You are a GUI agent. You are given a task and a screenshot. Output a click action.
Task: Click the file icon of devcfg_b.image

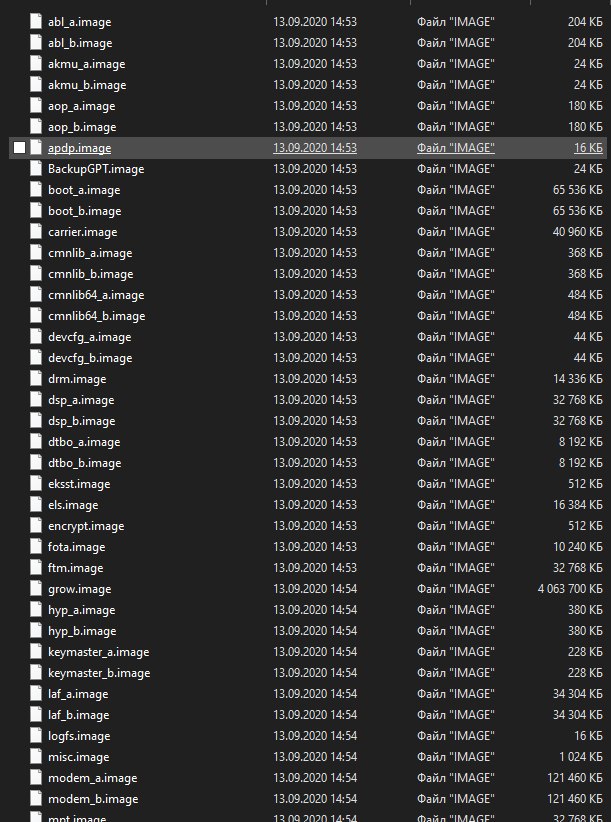[36, 358]
